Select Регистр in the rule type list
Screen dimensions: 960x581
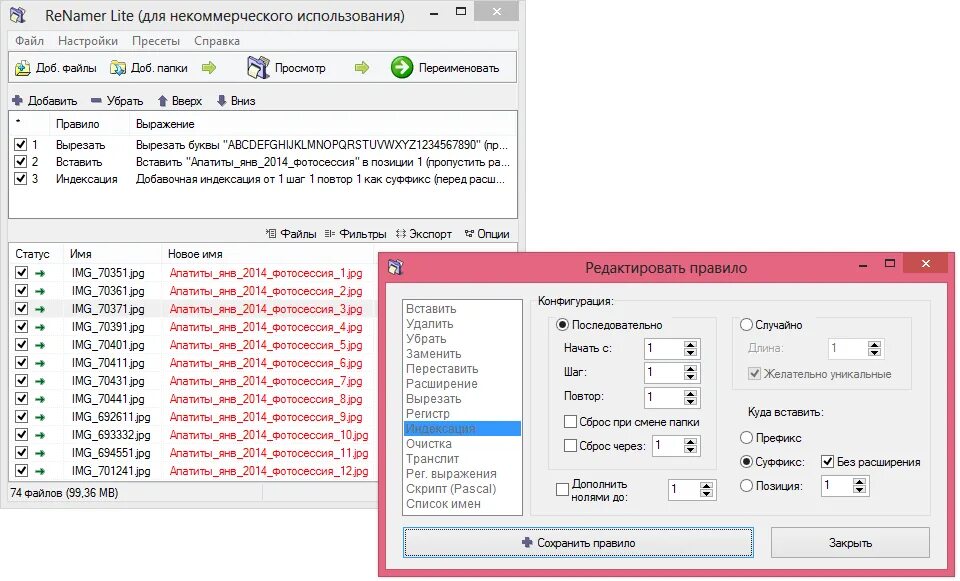click(462, 413)
